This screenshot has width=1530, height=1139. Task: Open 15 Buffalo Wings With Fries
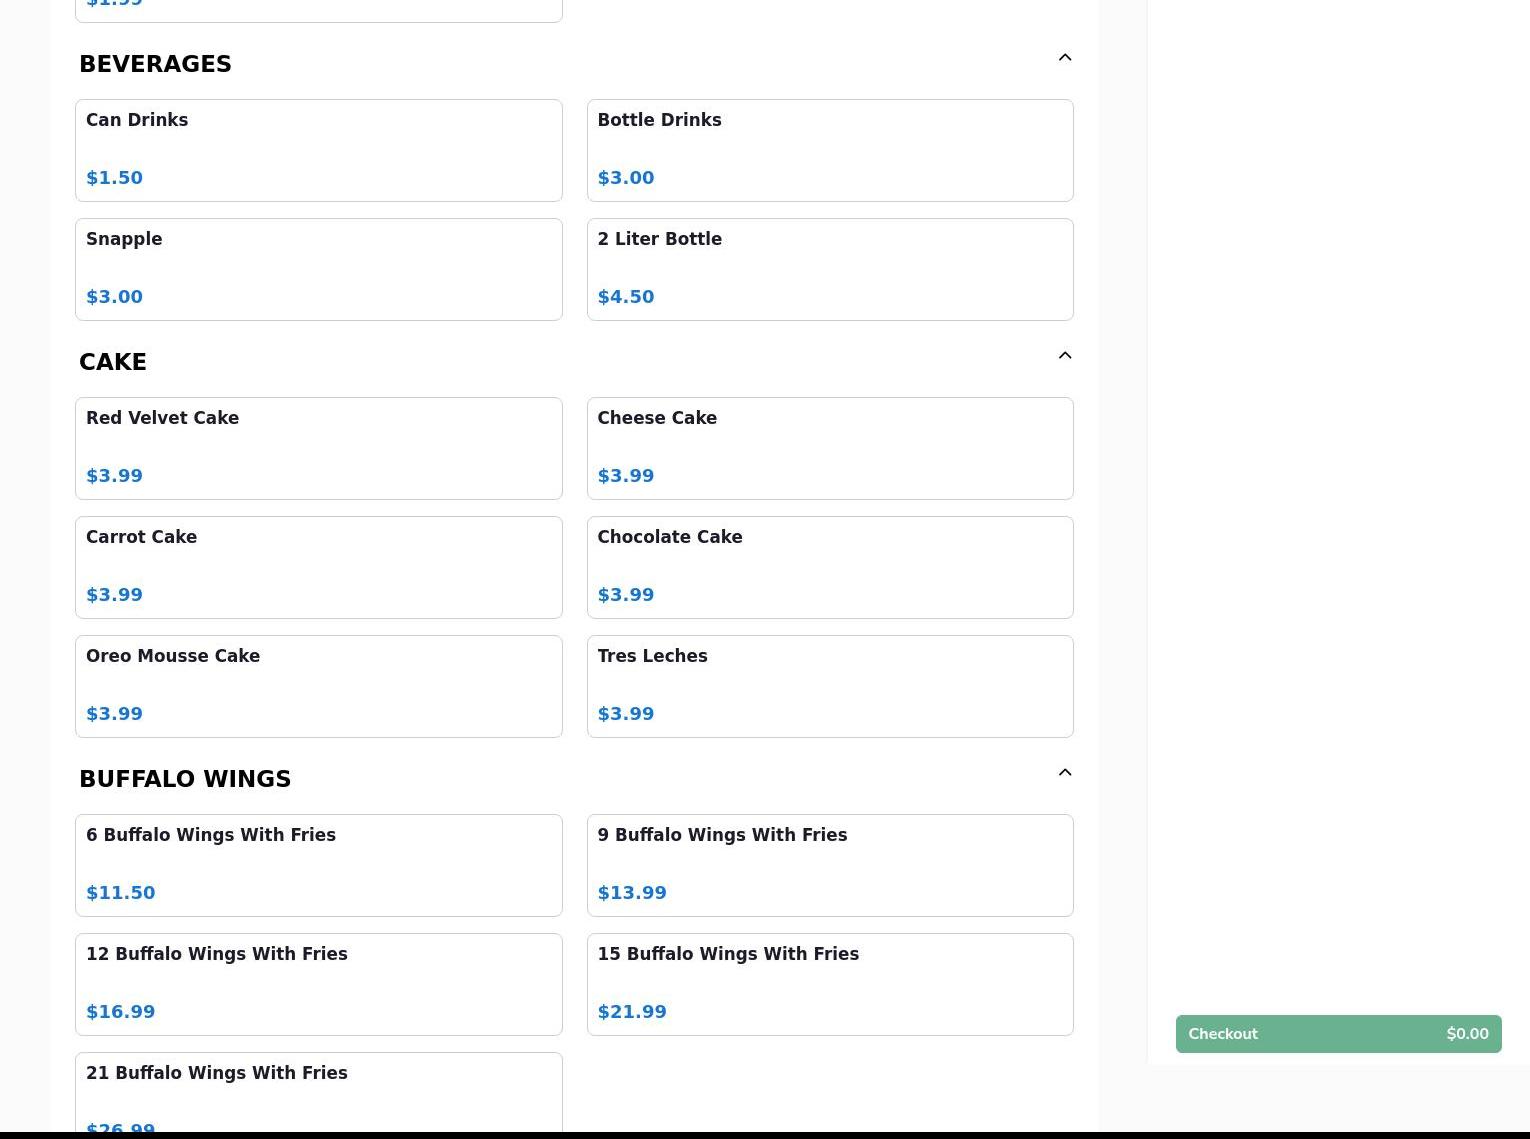(829, 984)
